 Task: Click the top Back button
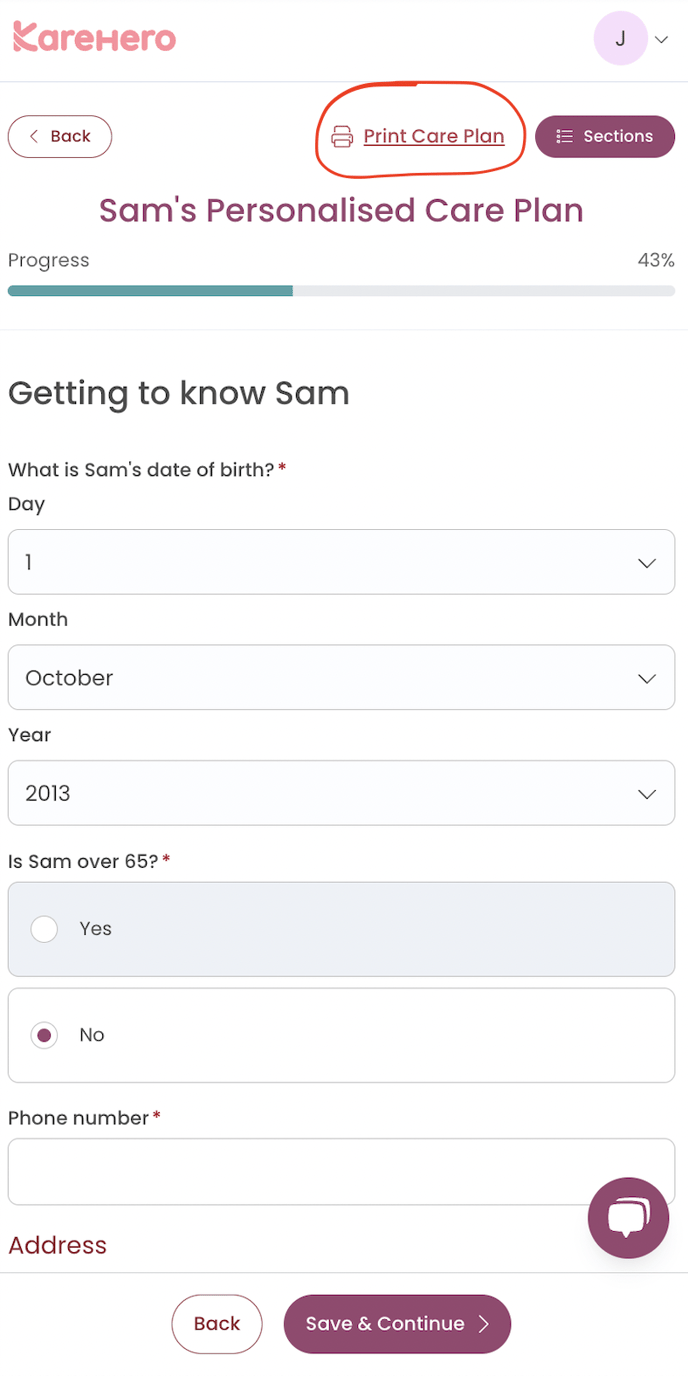[60, 136]
